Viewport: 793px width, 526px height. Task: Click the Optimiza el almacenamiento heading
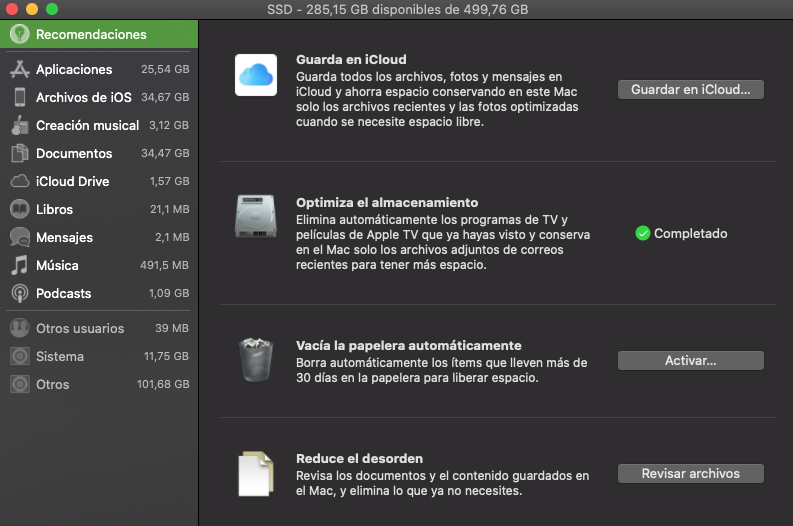387,202
